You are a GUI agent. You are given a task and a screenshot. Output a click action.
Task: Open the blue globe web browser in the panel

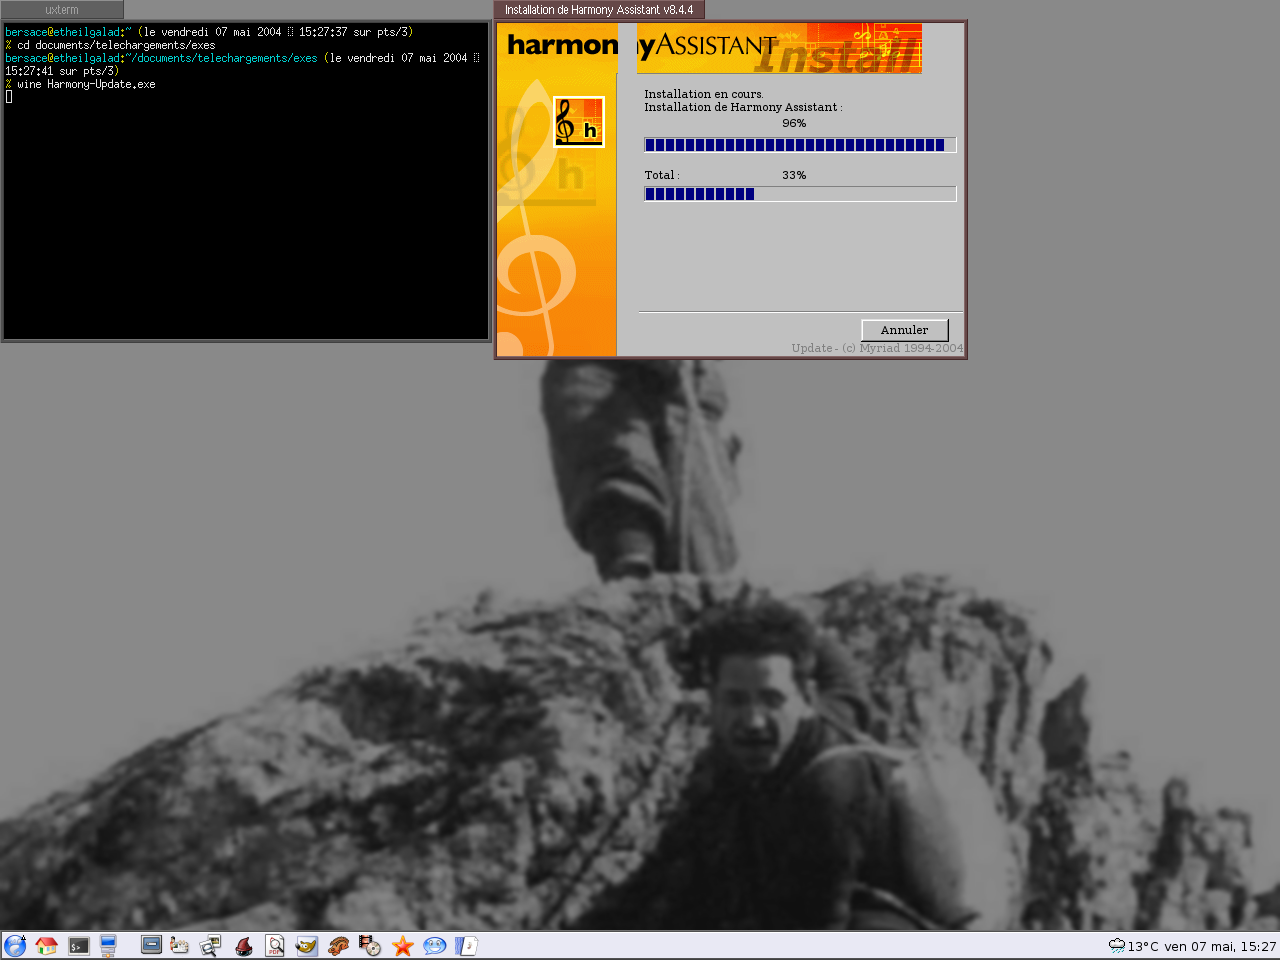[x=15, y=946]
